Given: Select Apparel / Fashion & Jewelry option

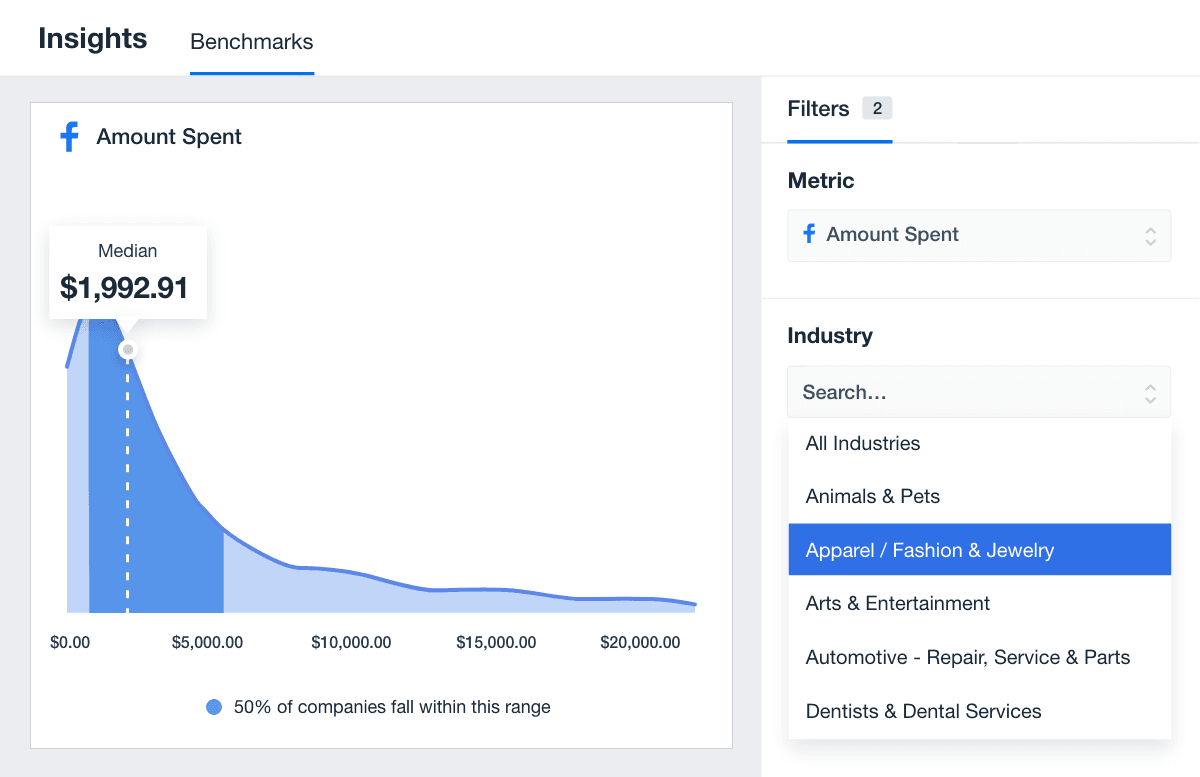Looking at the screenshot, I should (x=929, y=550).
